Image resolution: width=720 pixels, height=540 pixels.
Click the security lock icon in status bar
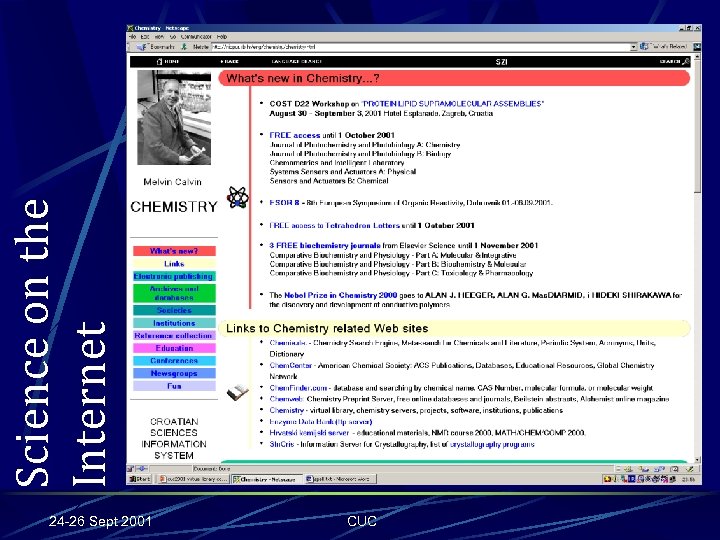coord(130,469)
